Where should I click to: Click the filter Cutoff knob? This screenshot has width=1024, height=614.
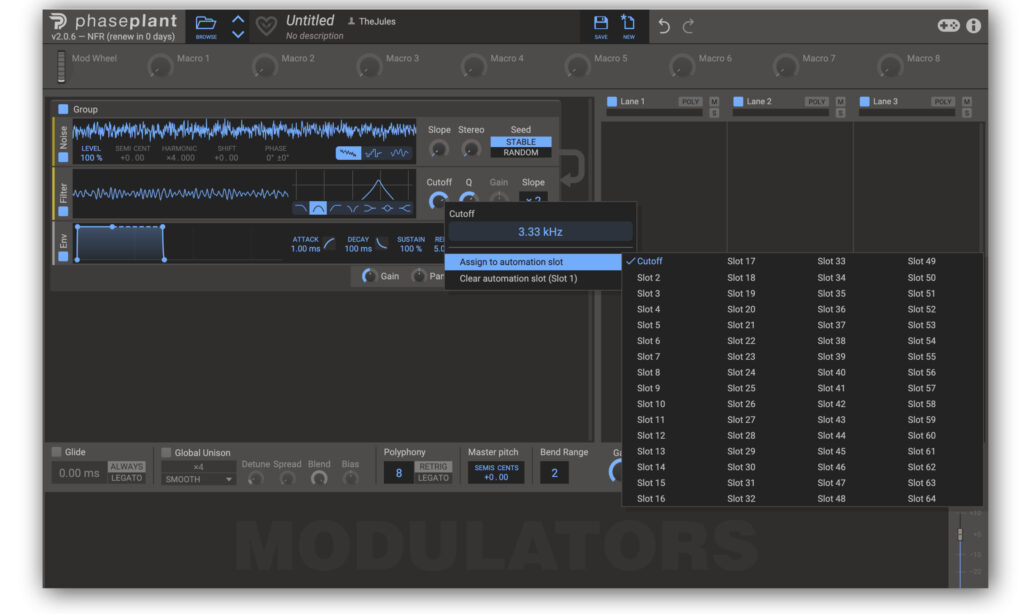(x=438, y=199)
